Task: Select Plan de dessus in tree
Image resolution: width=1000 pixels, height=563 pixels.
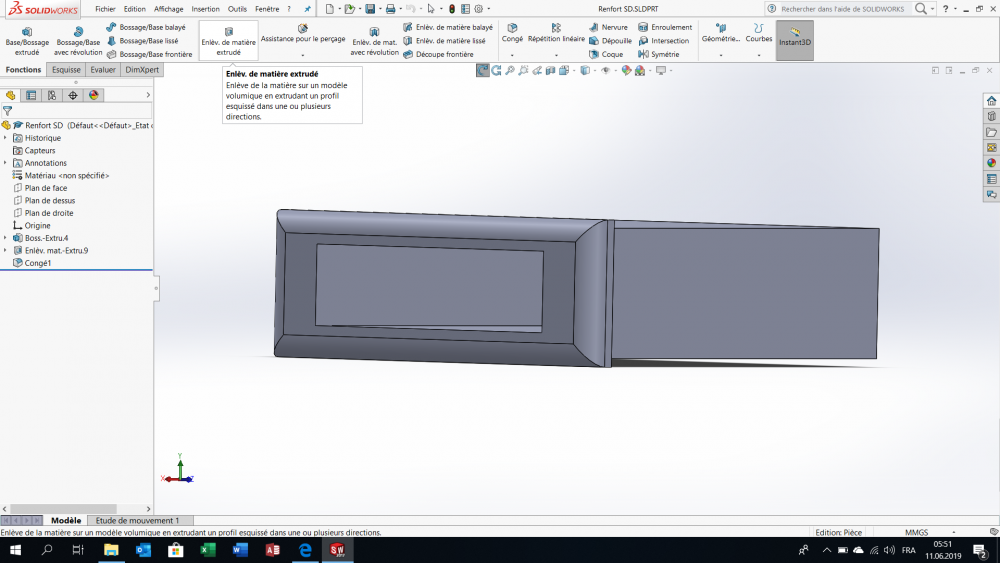Action: tap(49, 200)
